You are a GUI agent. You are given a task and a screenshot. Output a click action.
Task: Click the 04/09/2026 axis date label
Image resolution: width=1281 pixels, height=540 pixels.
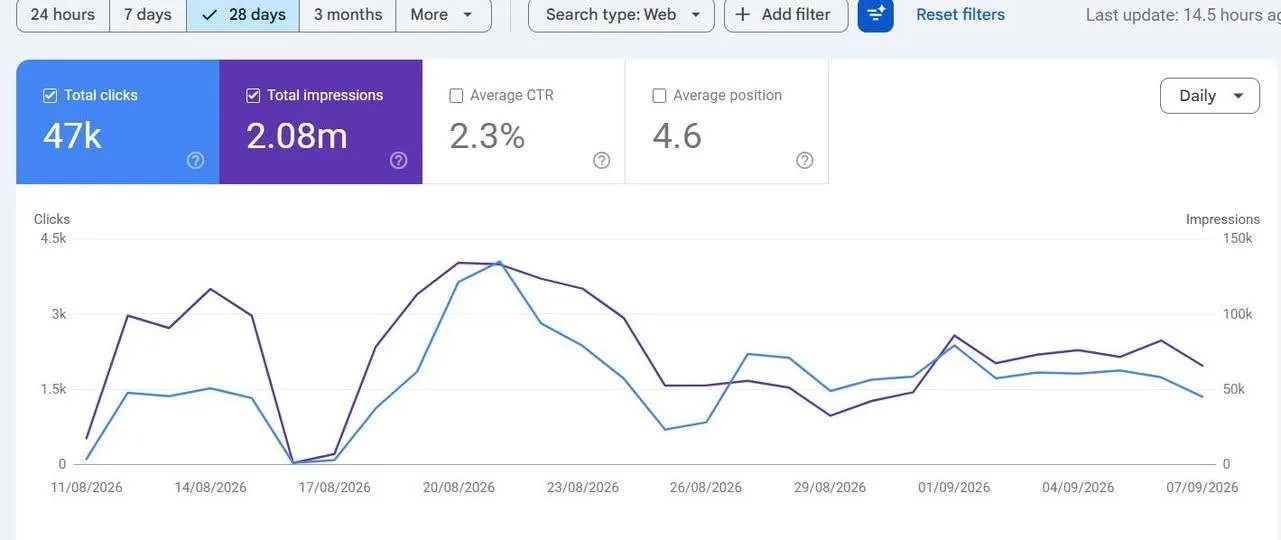pos(1078,488)
